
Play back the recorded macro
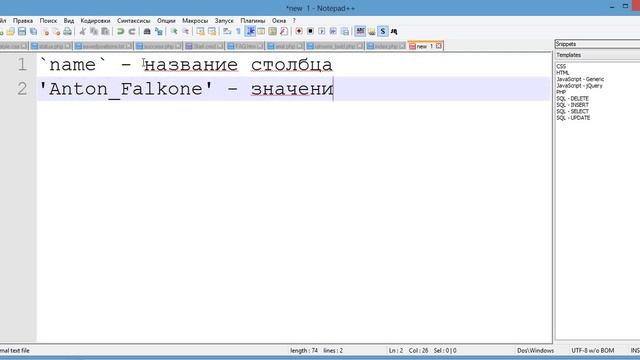(322, 31)
